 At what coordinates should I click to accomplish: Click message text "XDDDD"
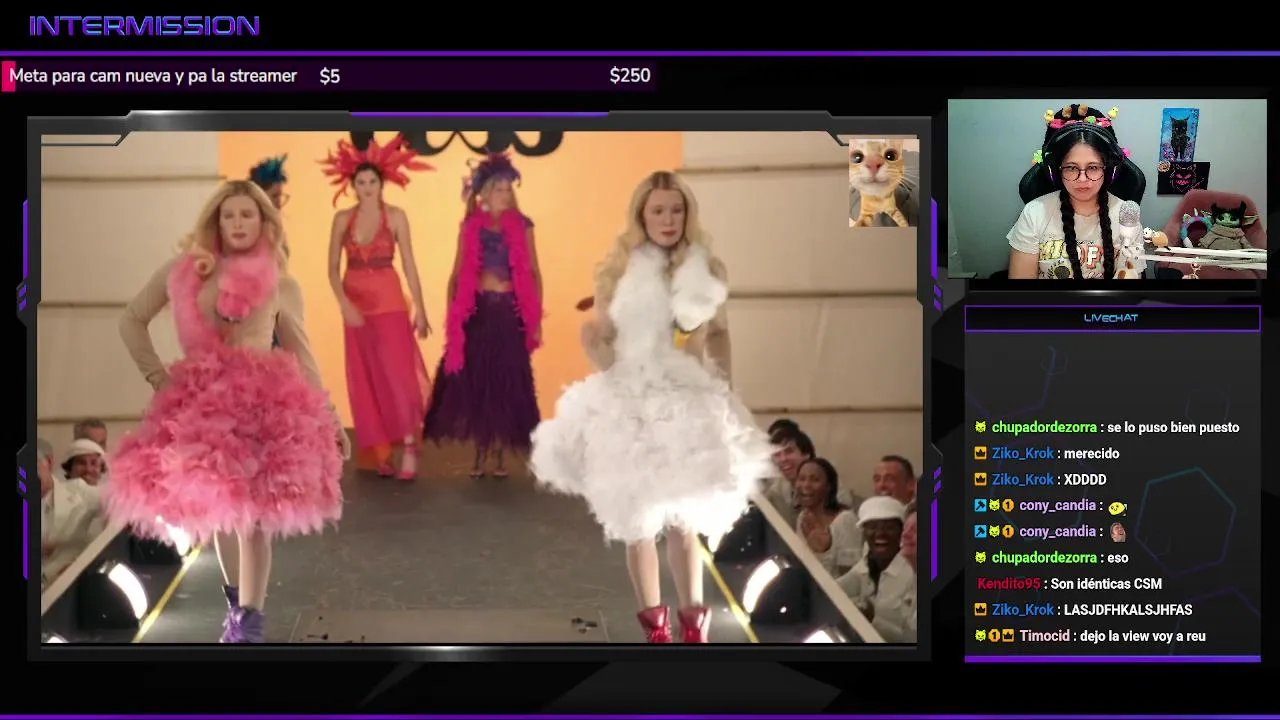point(1085,480)
